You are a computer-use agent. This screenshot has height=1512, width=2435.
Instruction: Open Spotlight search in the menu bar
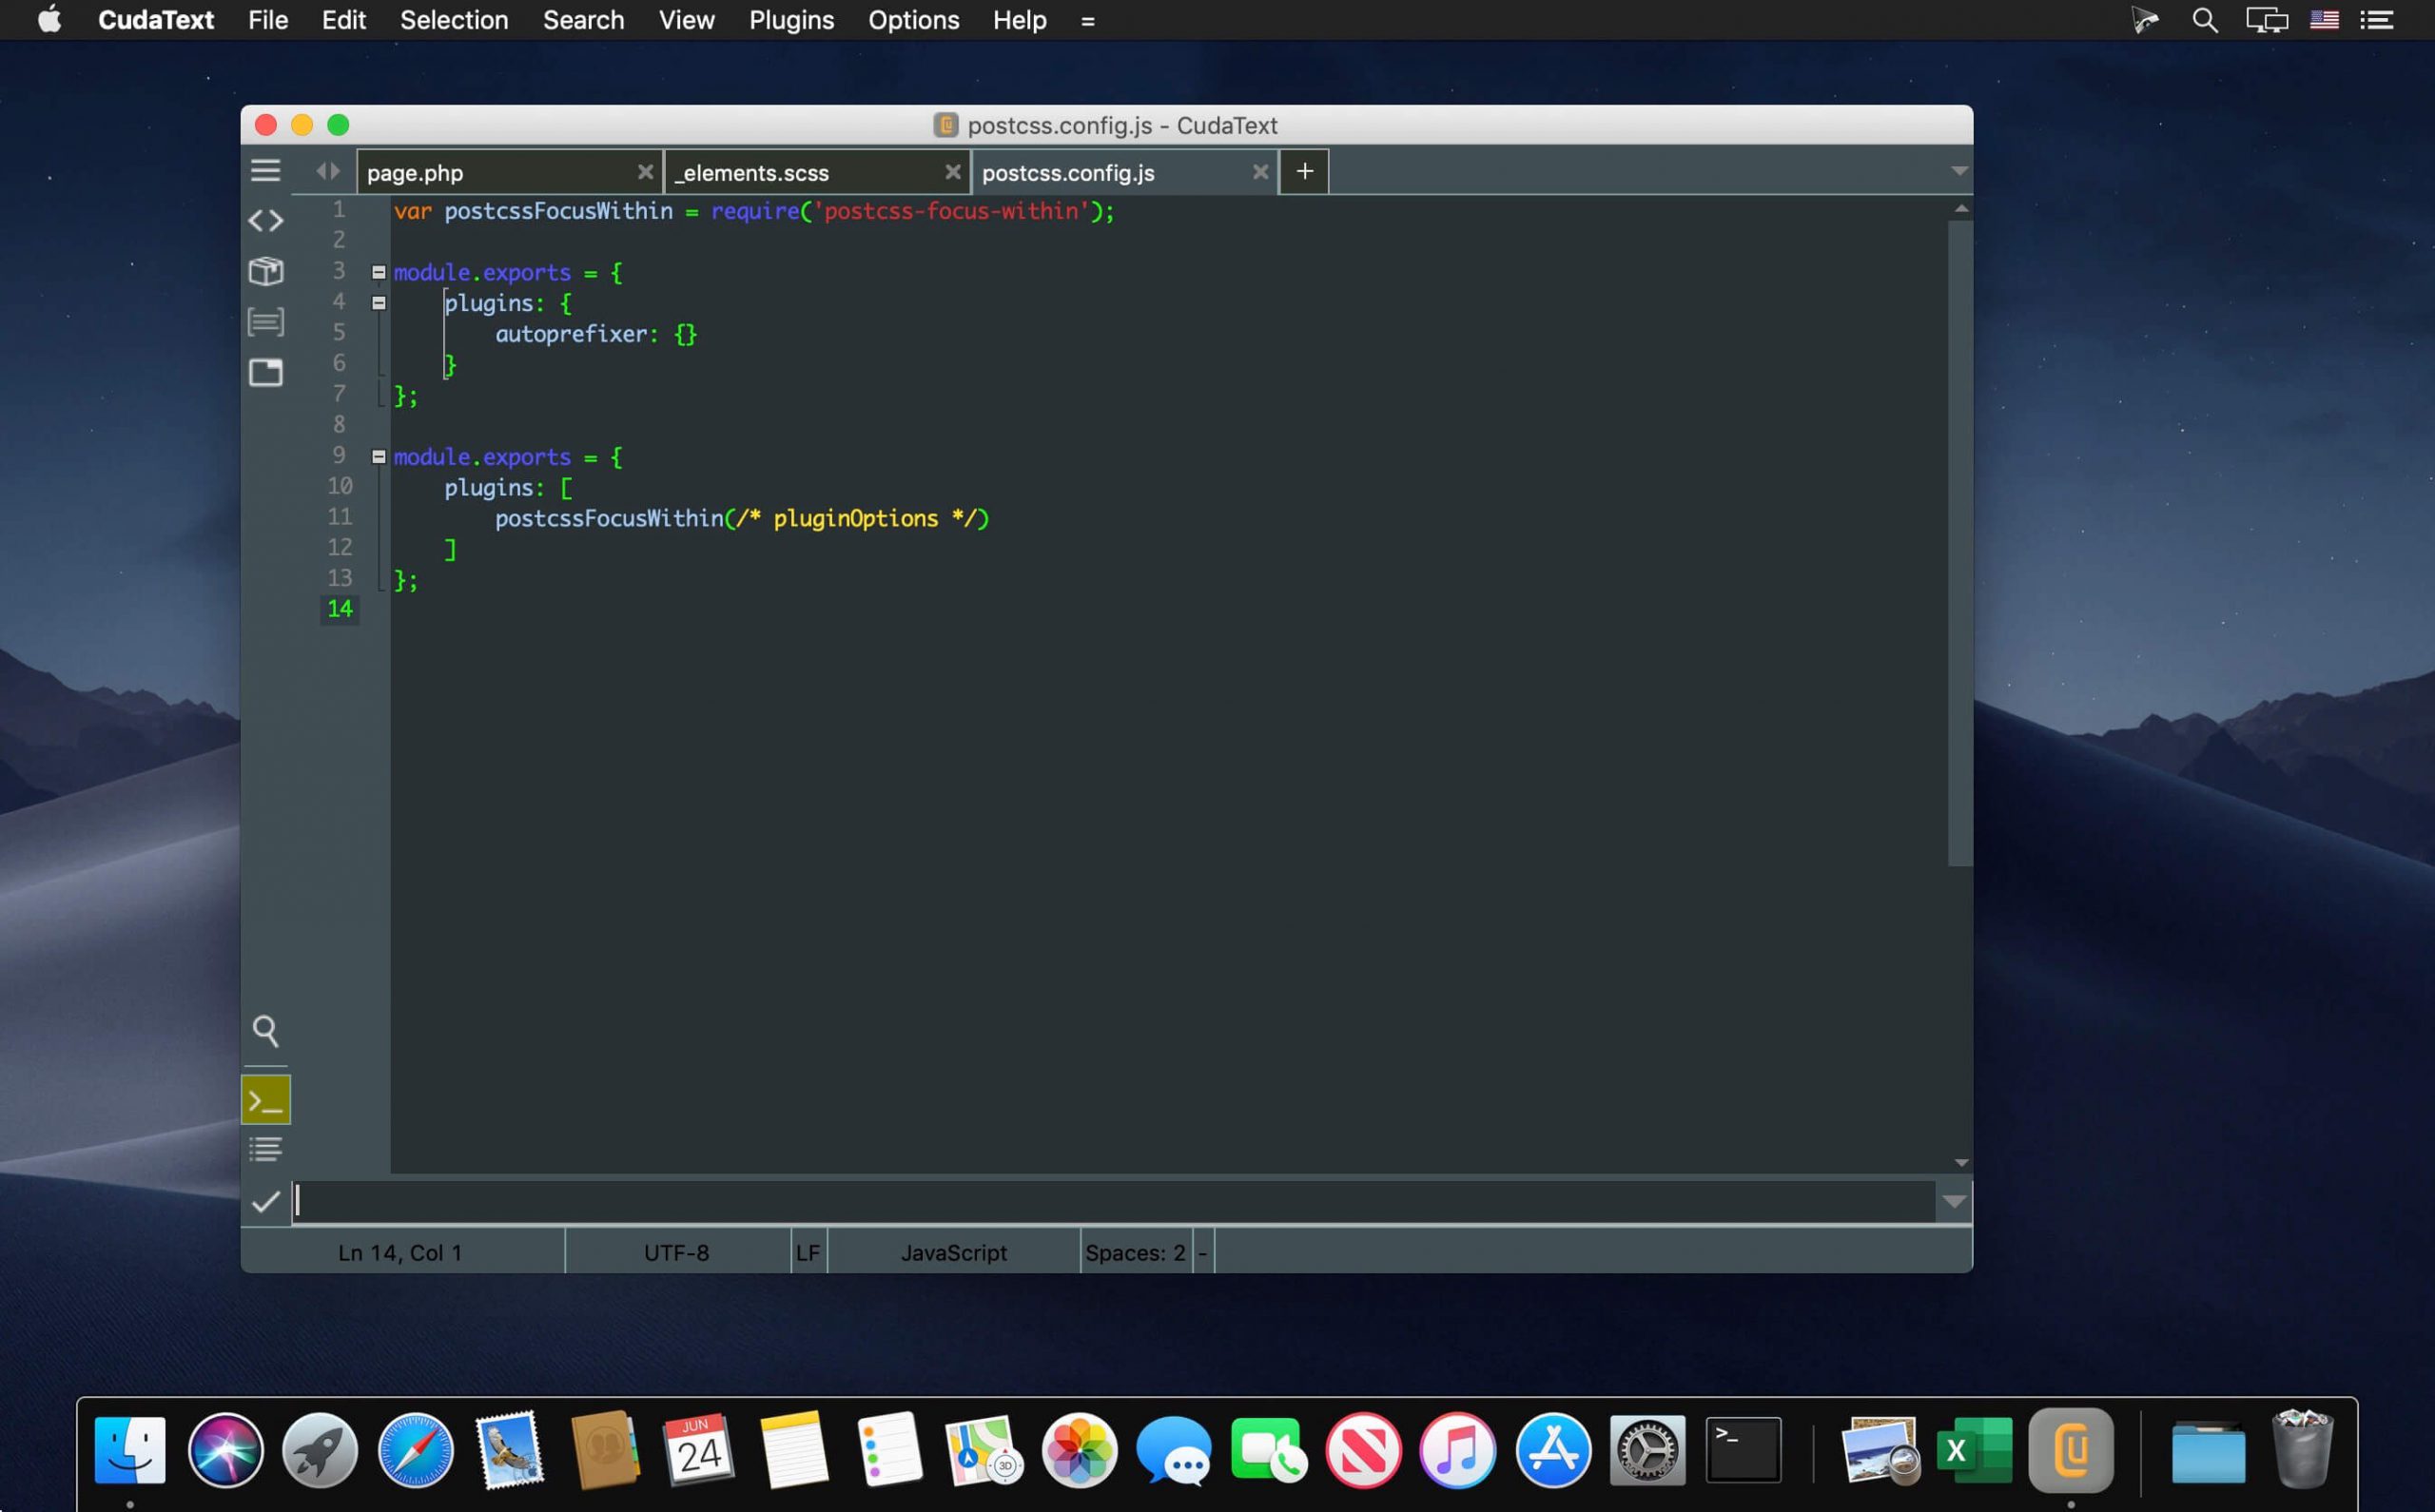click(x=2204, y=19)
